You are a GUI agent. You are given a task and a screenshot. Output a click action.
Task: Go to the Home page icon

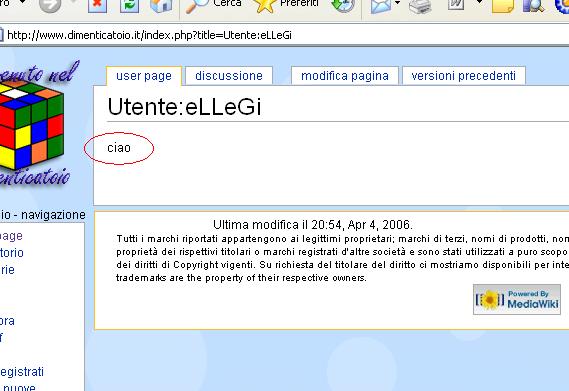coord(161,5)
